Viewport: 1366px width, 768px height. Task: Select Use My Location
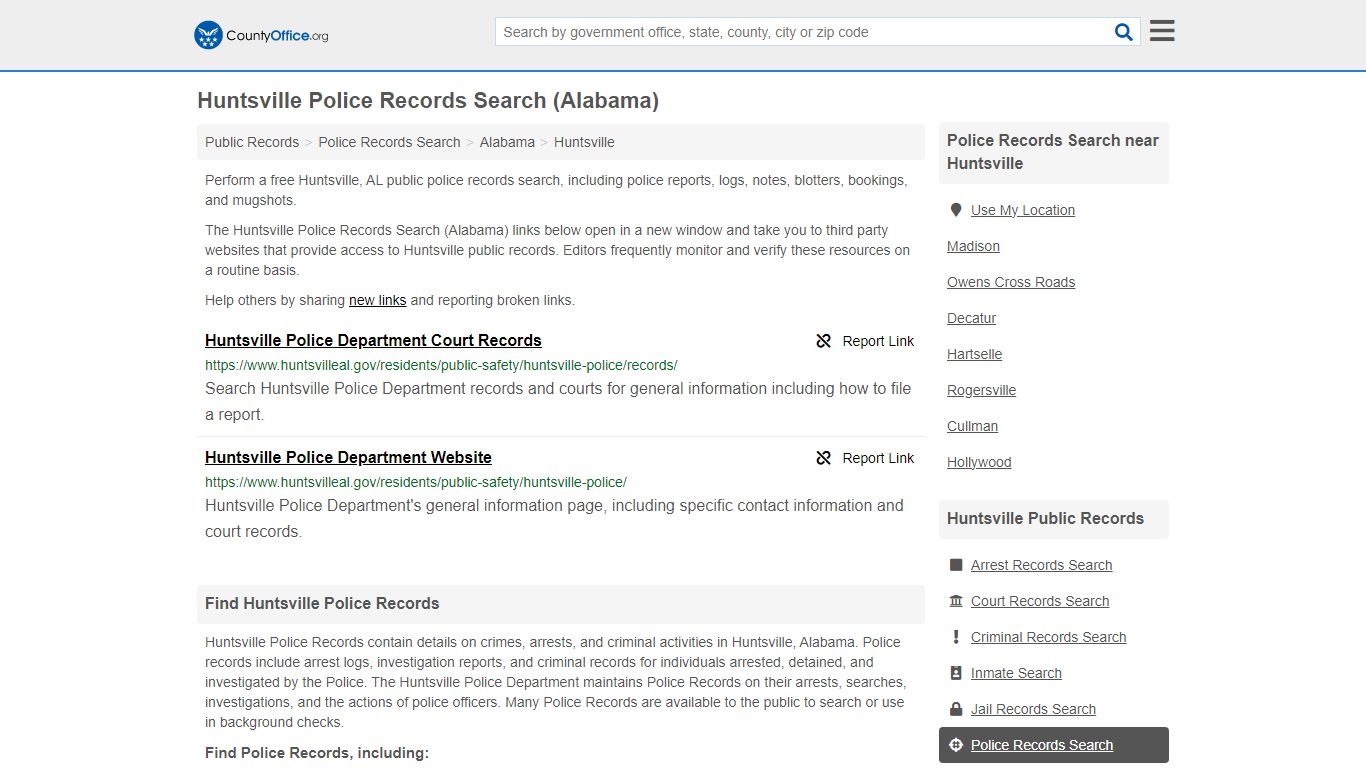pyautogui.click(x=1023, y=210)
